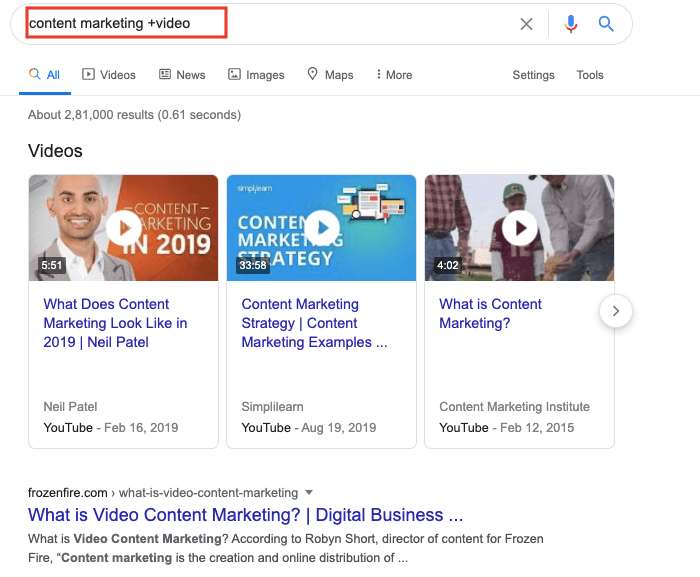Screen dimensions: 700x577
Task: Click the Simplilearn channel name
Action: coord(272,406)
